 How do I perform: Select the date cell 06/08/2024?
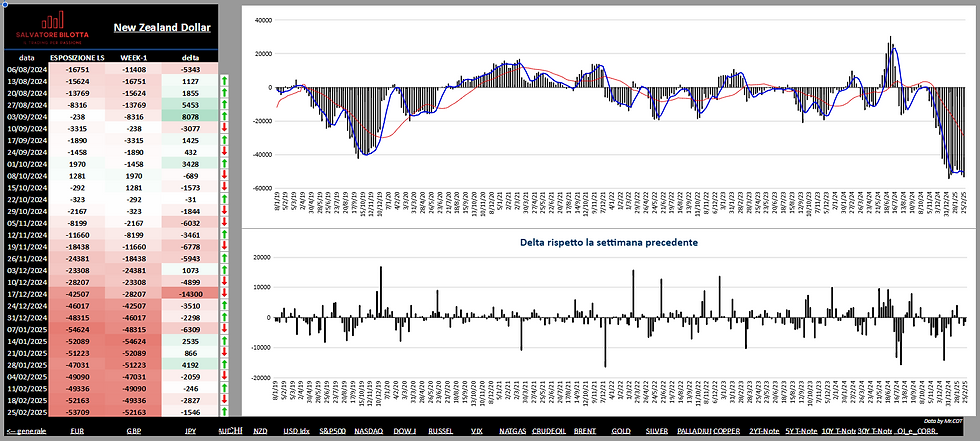(x=27, y=69)
